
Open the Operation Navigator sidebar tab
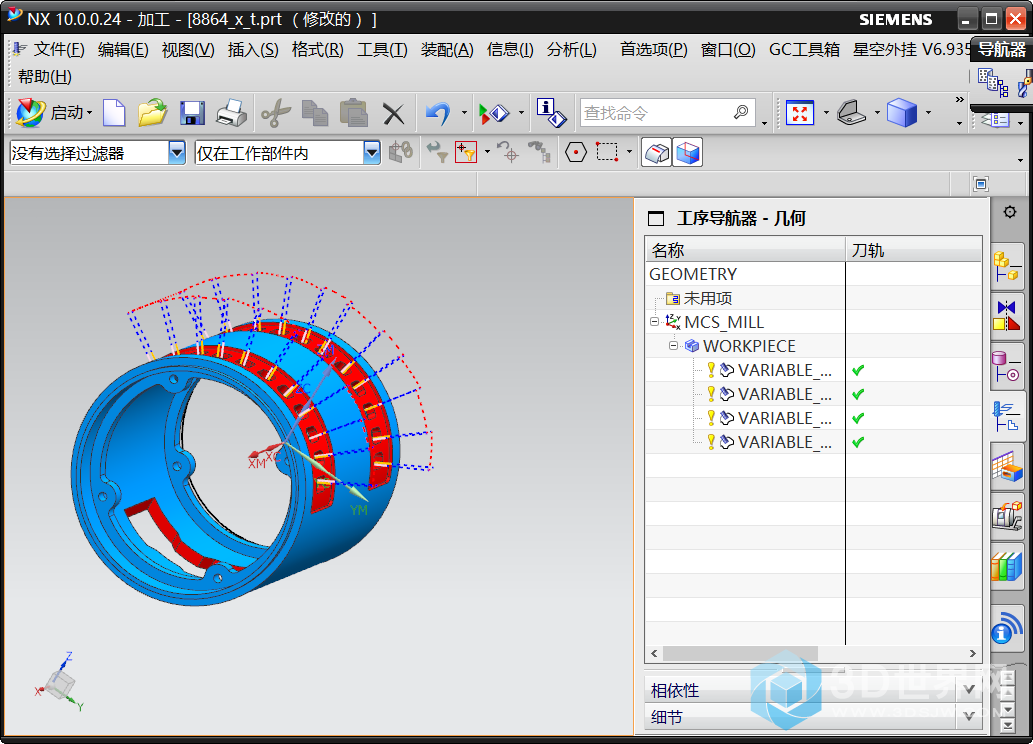pos(1007,416)
